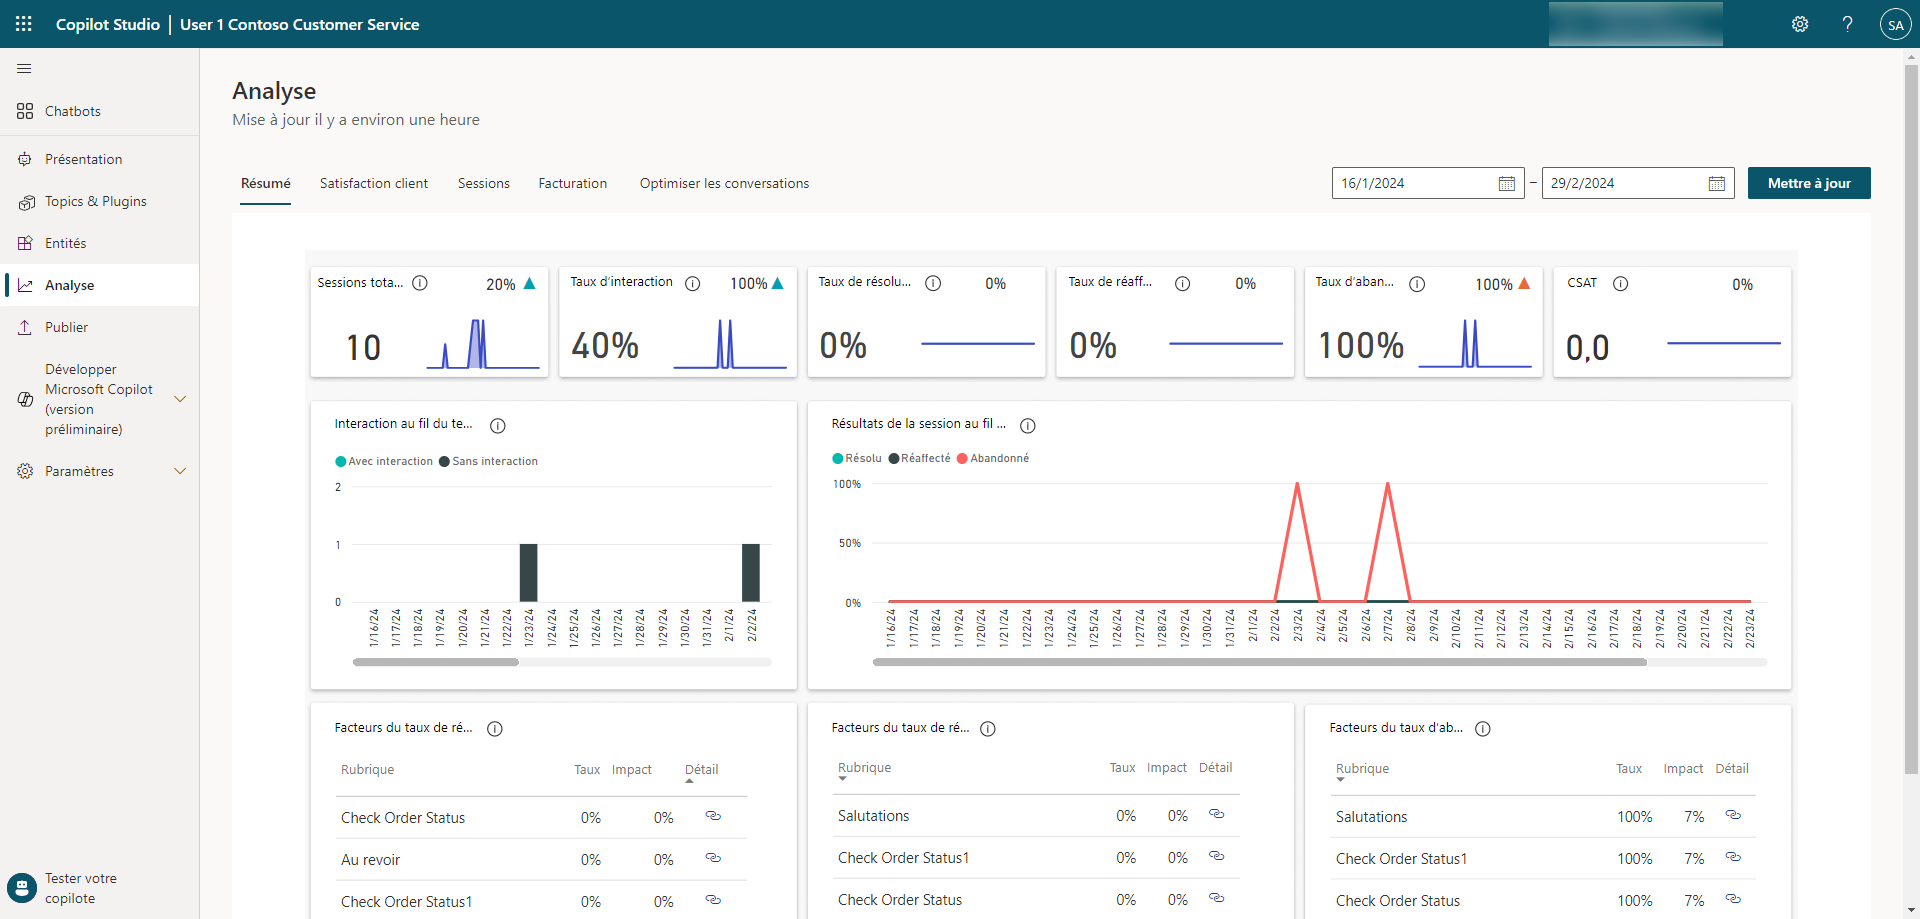The width and height of the screenshot is (1920, 919).
Task: Click Check Order Status1 in left table
Action: (407, 901)
